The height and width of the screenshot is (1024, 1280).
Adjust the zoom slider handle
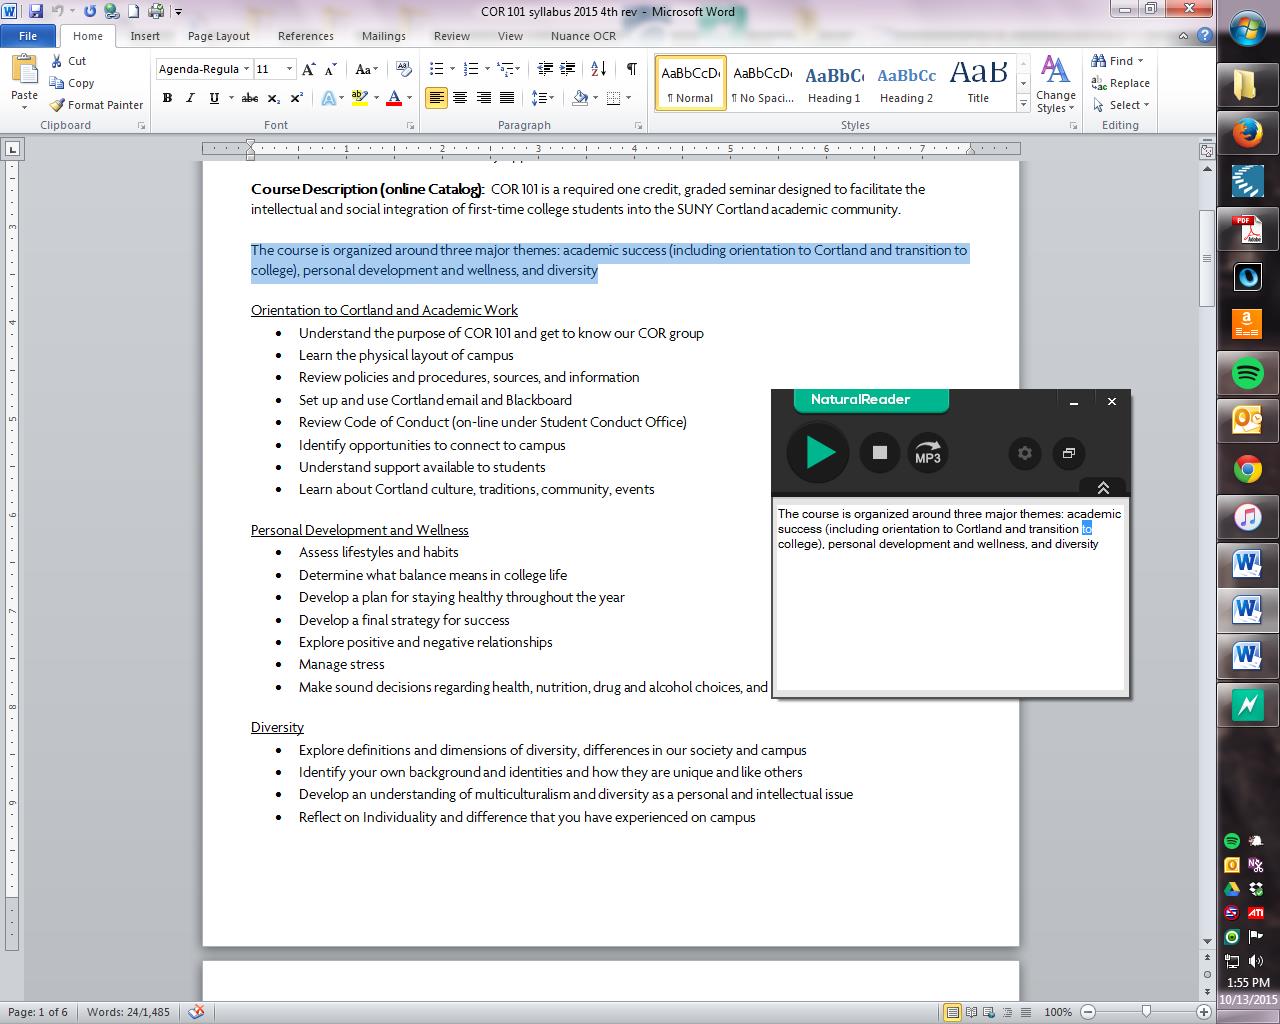click(1146, 1012)
